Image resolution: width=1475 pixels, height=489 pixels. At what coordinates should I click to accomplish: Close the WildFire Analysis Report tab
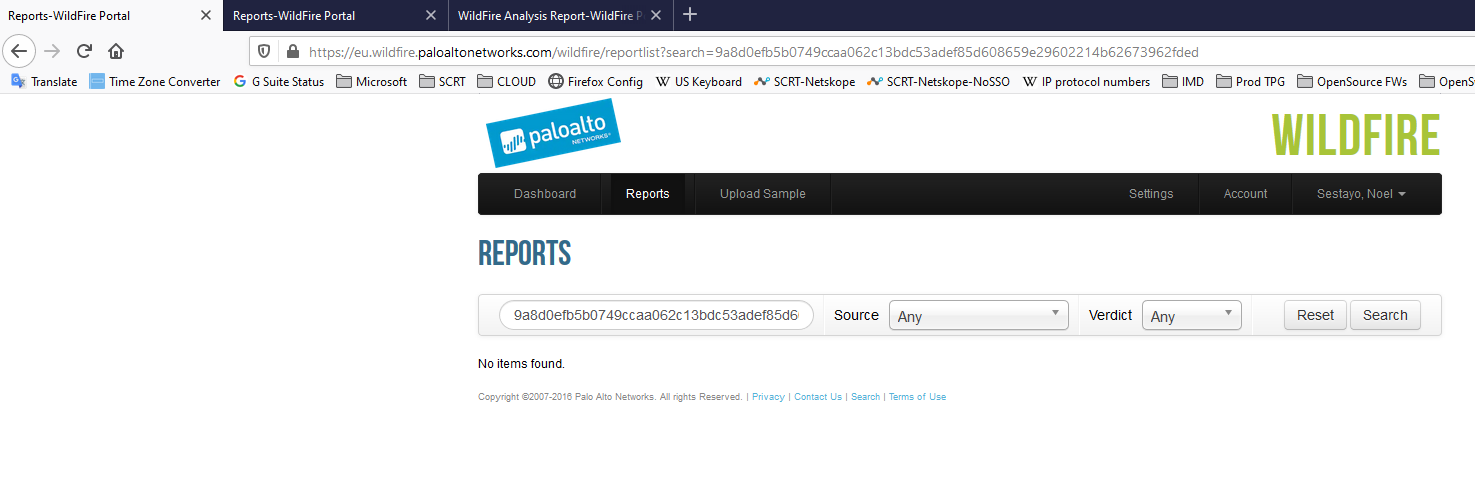coord(656,15)
